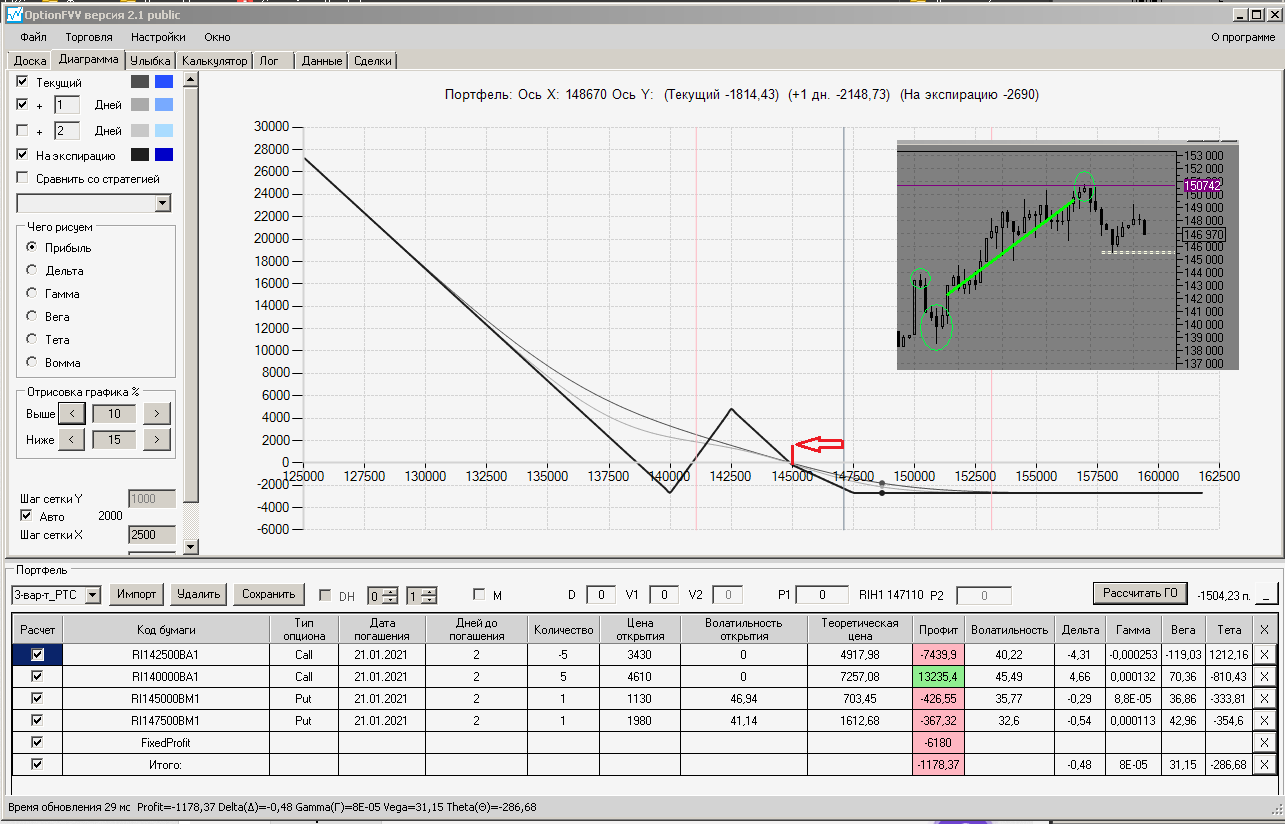Uncheck Расчет for the RI142500BA1 row
The width and height of the screenshot is (1285, 824).
(38, 654)
